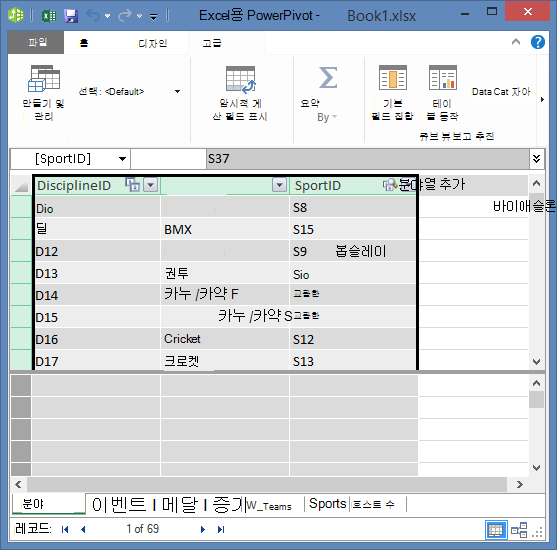
Task: Click the data grid scroll up arrow
Action: (x=536, y=184)
